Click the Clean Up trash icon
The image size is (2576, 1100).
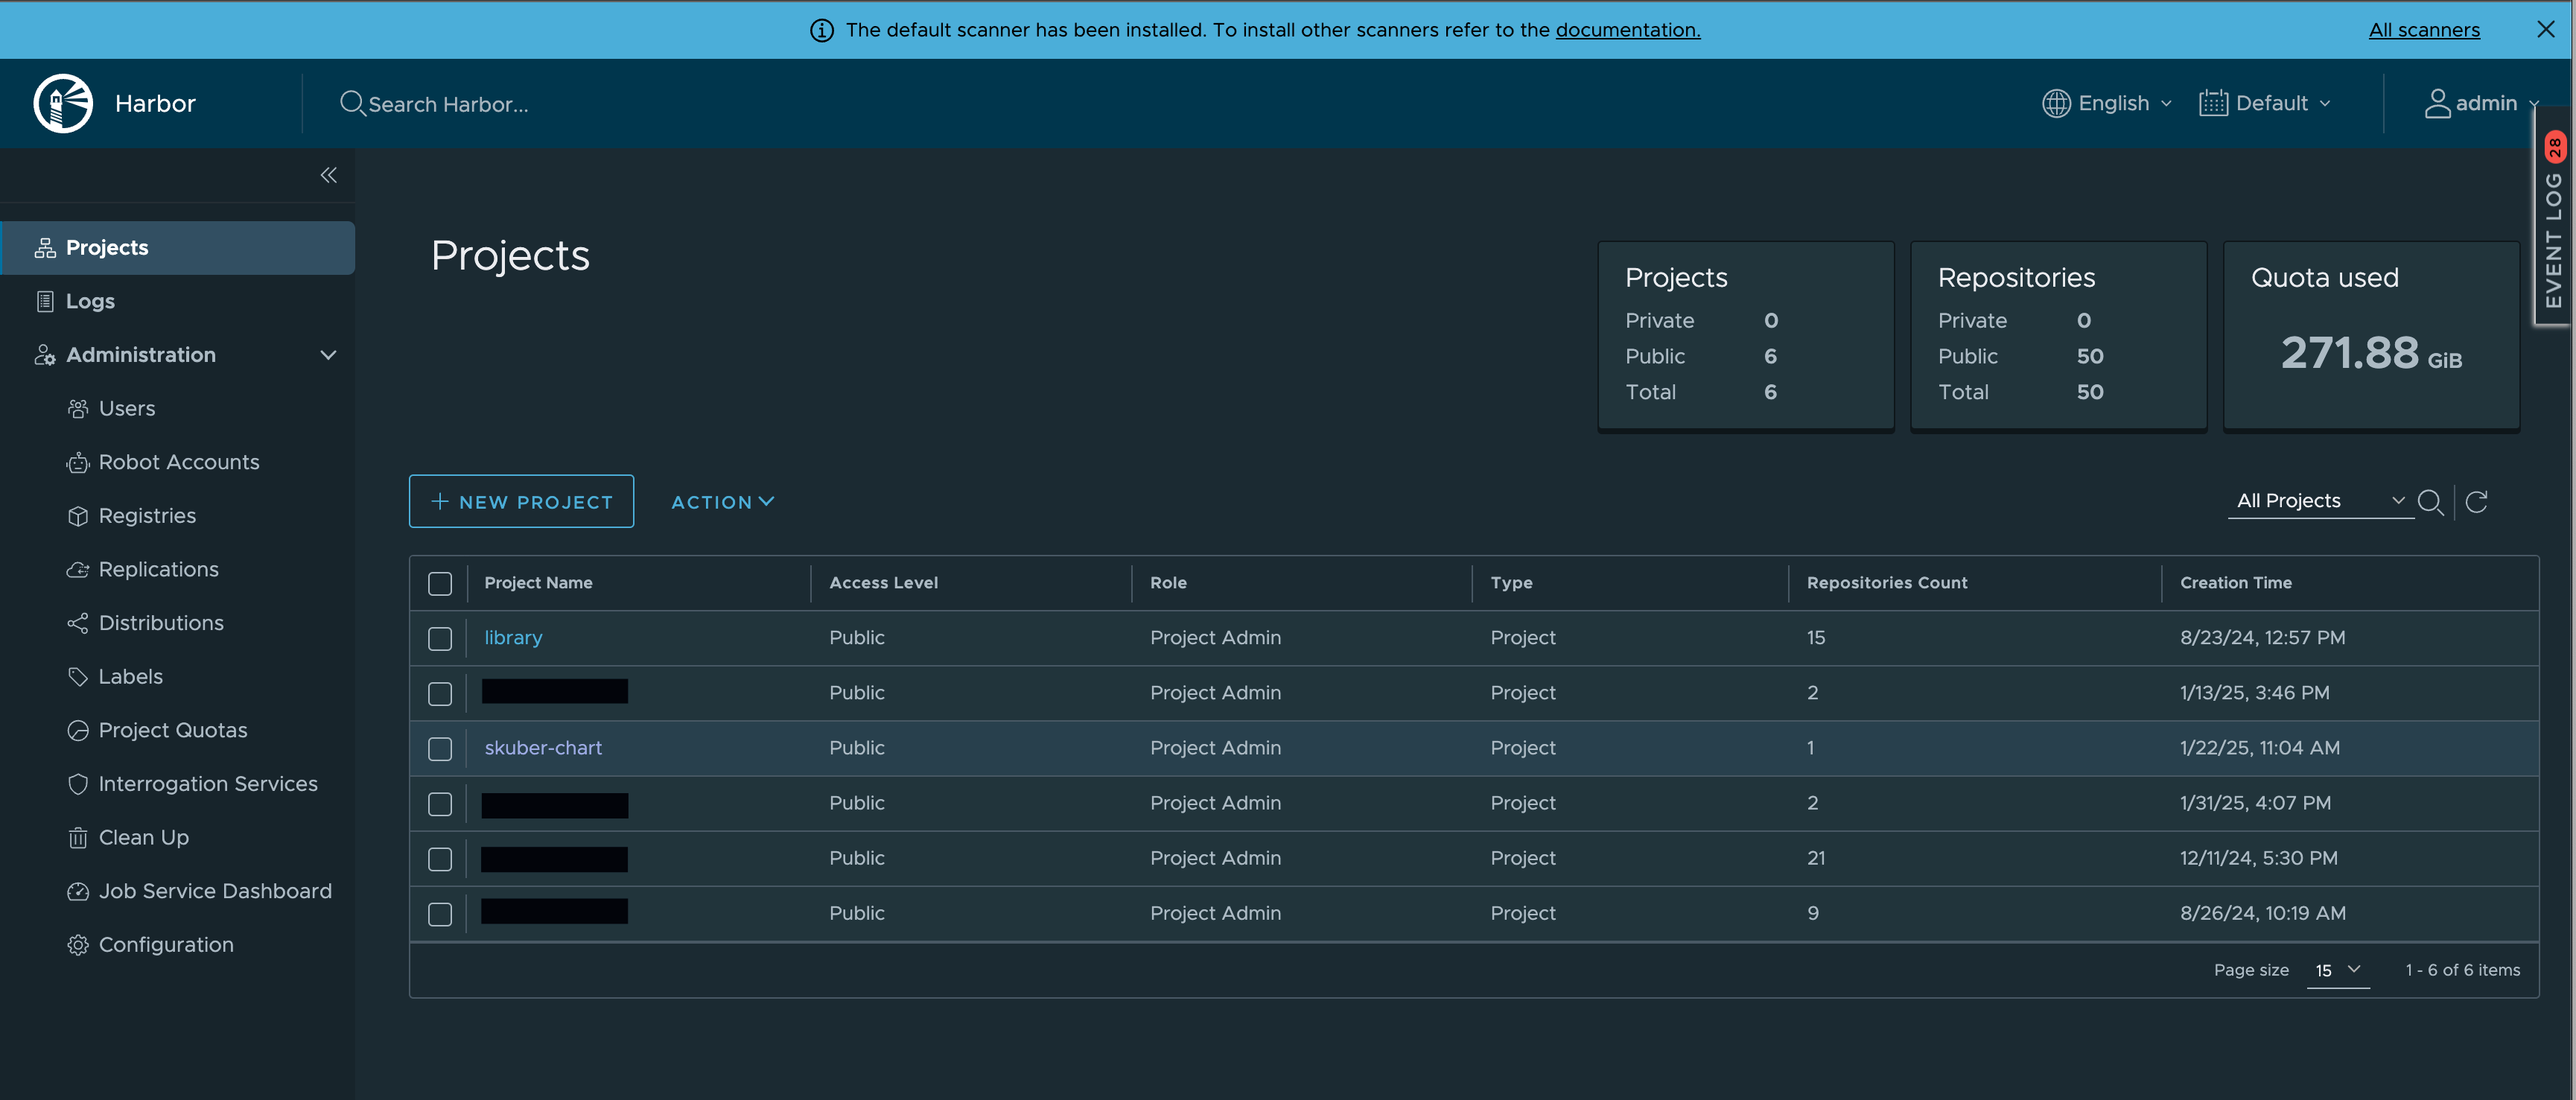click(78, 838)
